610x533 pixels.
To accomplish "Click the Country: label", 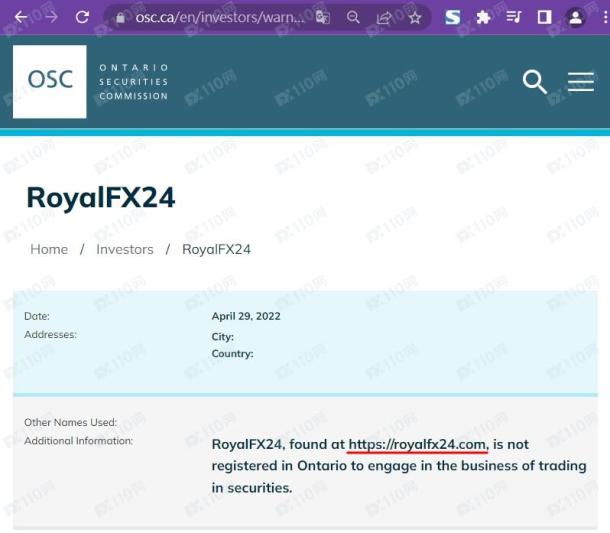I will (x=232, y=354).
